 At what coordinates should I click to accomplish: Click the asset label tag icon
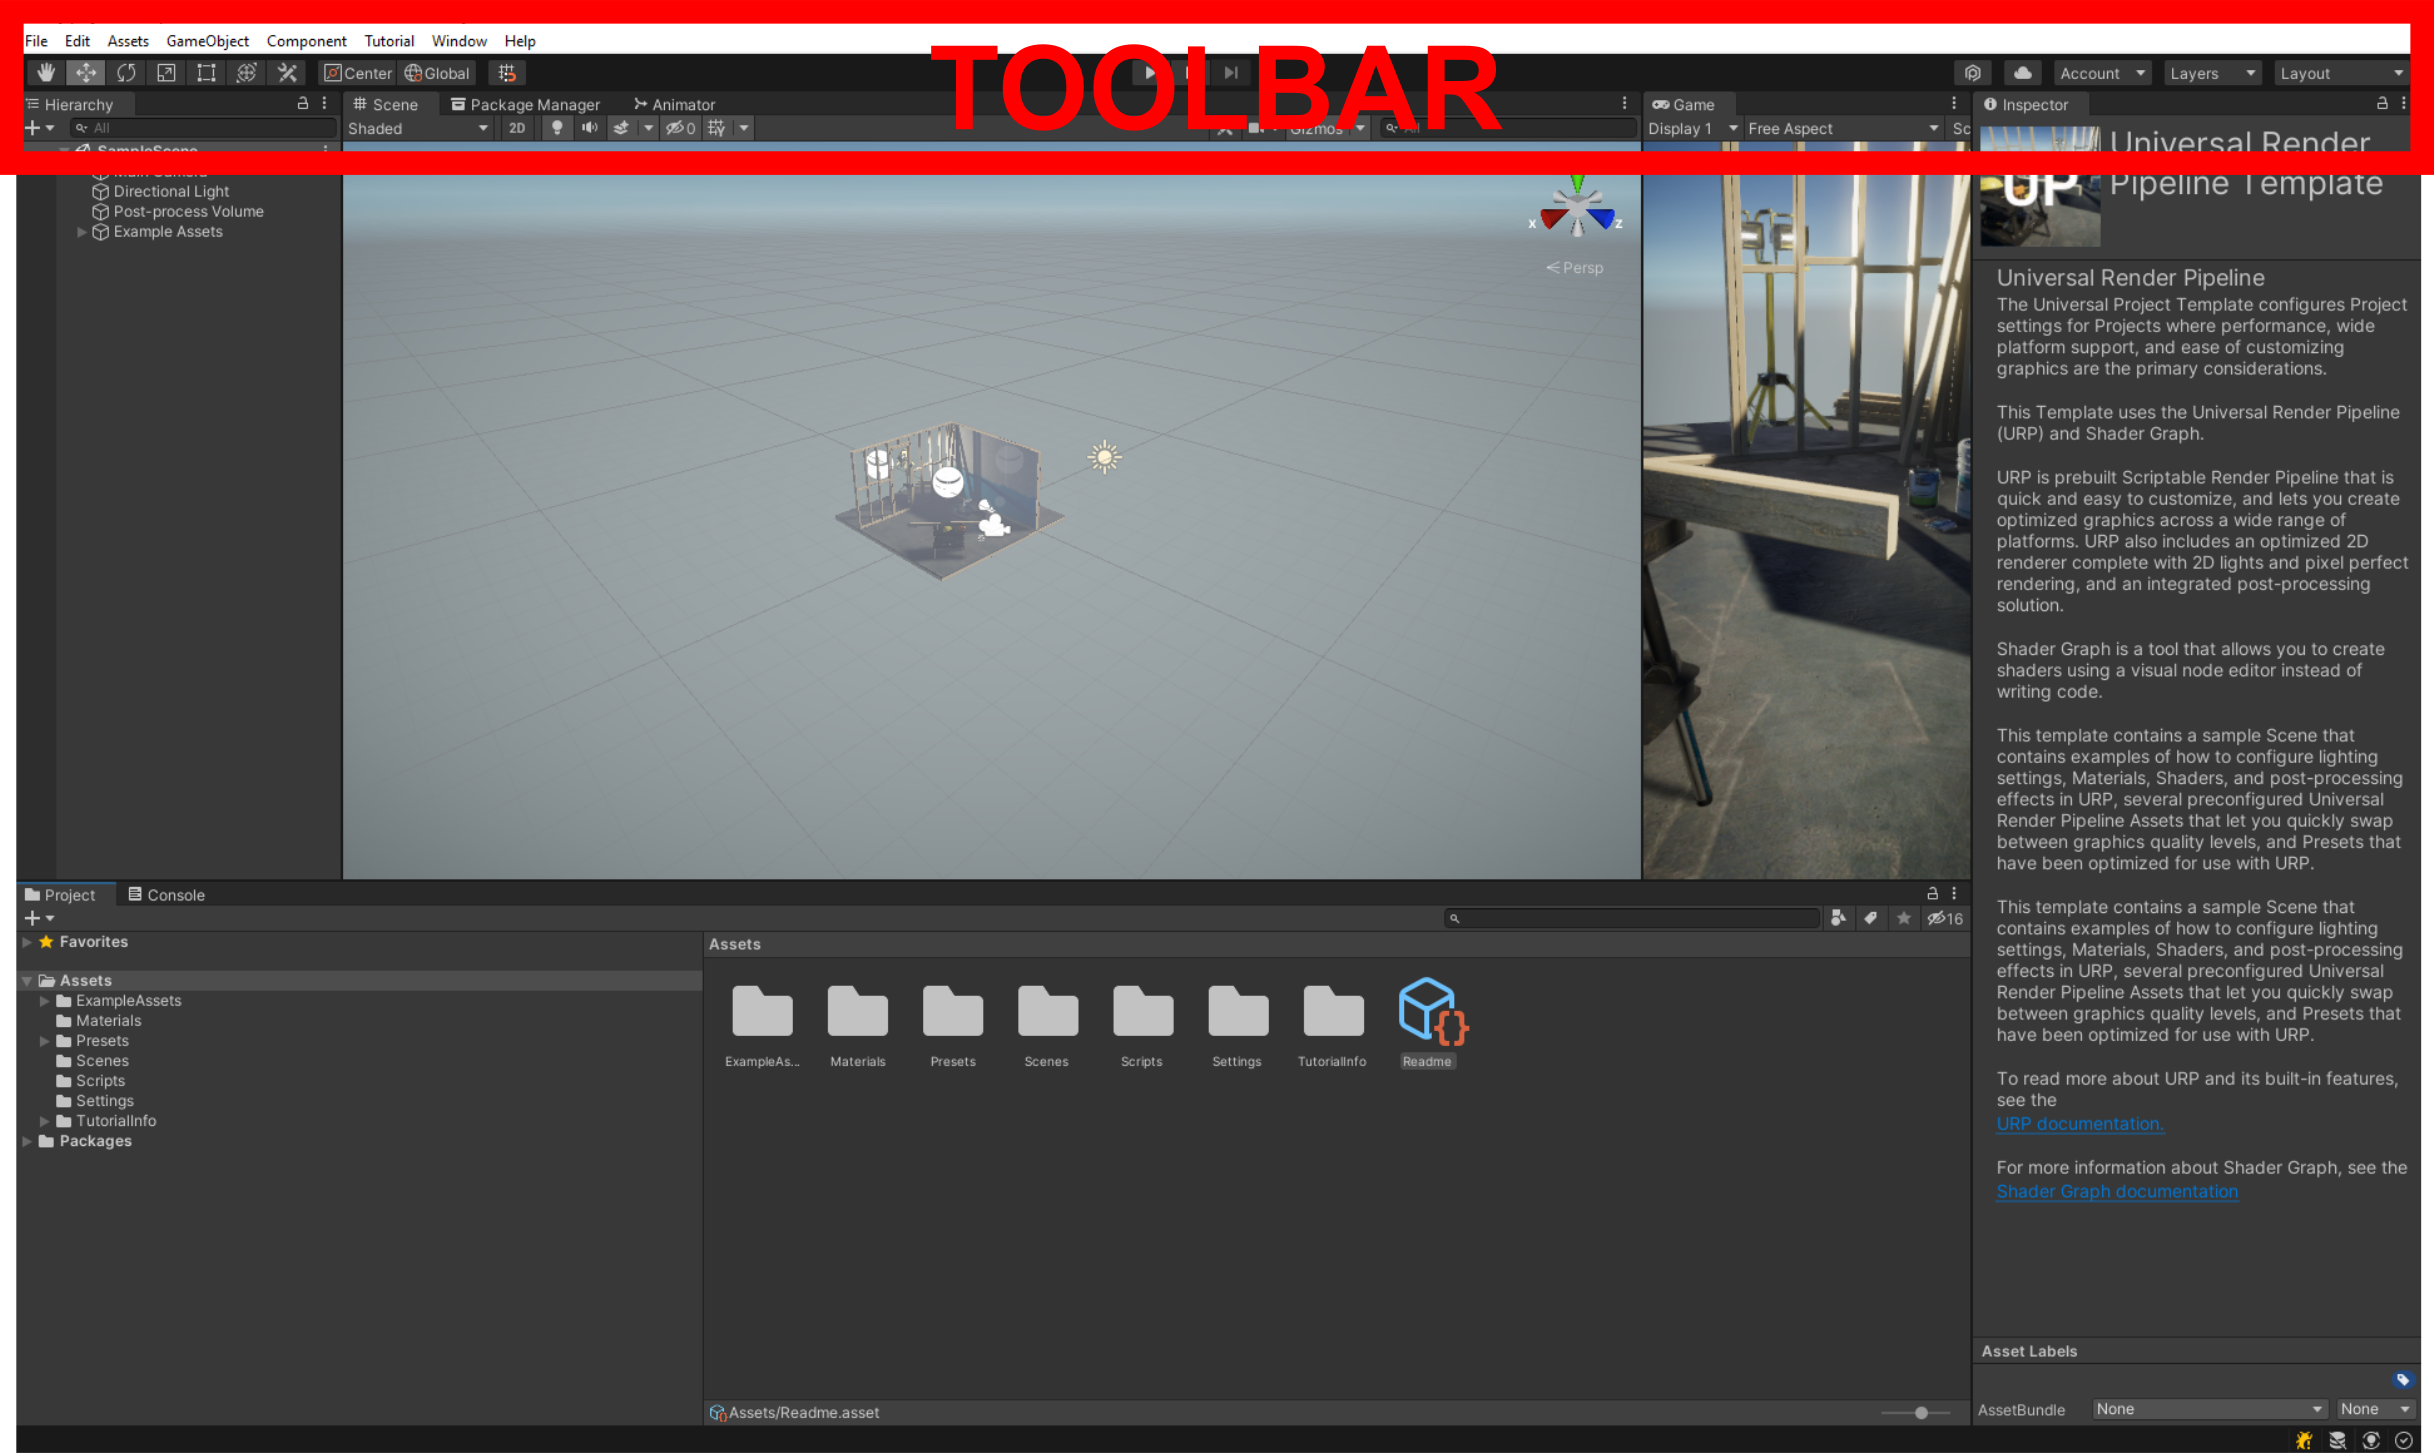click(2402, 1380)
